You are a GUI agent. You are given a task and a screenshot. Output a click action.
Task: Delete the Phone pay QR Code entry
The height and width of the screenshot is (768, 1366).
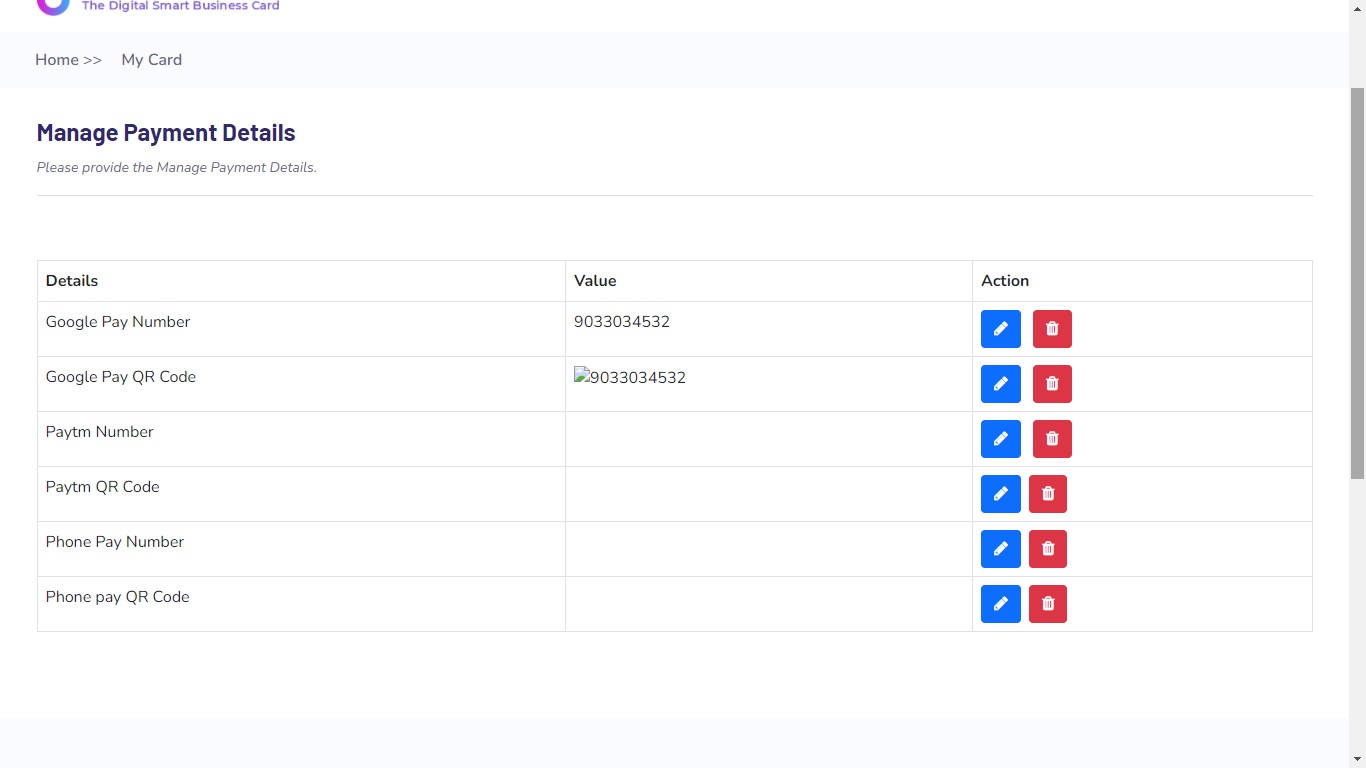pyautogui.click(x=1048, y=604)
